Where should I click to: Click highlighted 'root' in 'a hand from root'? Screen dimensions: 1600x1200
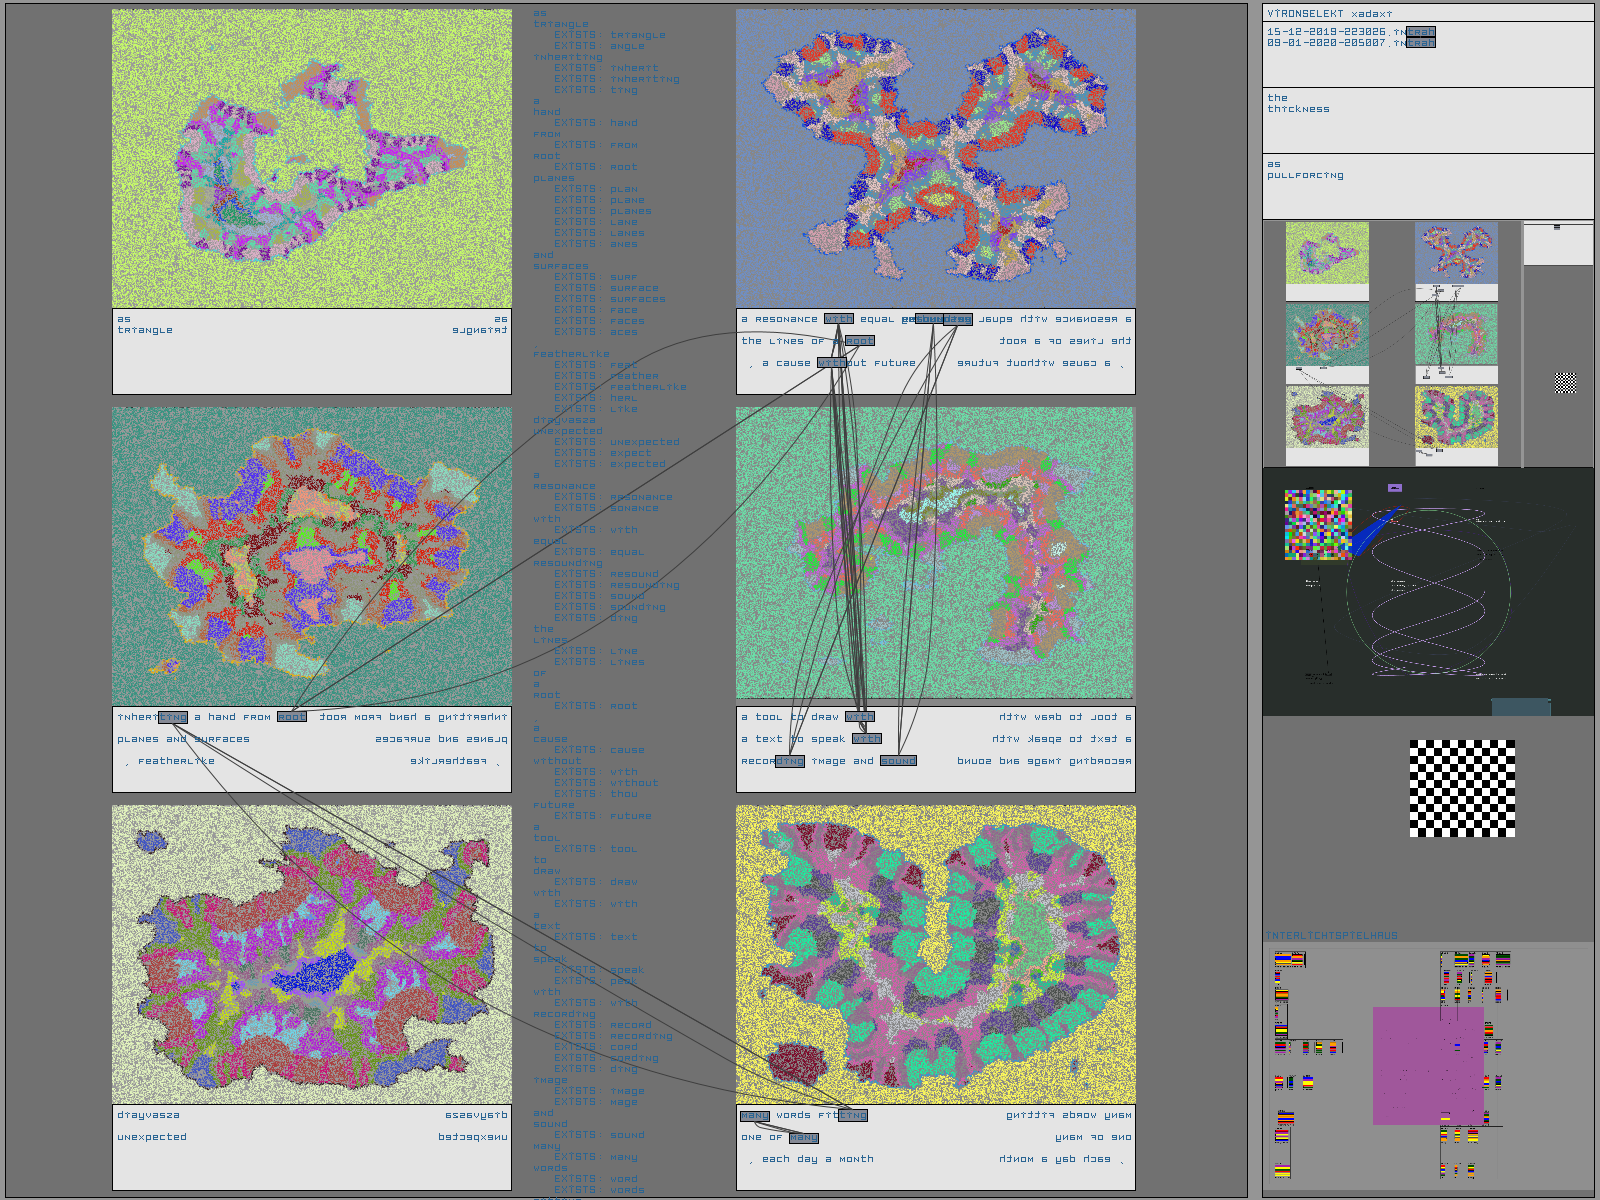[x=292, y=717]
